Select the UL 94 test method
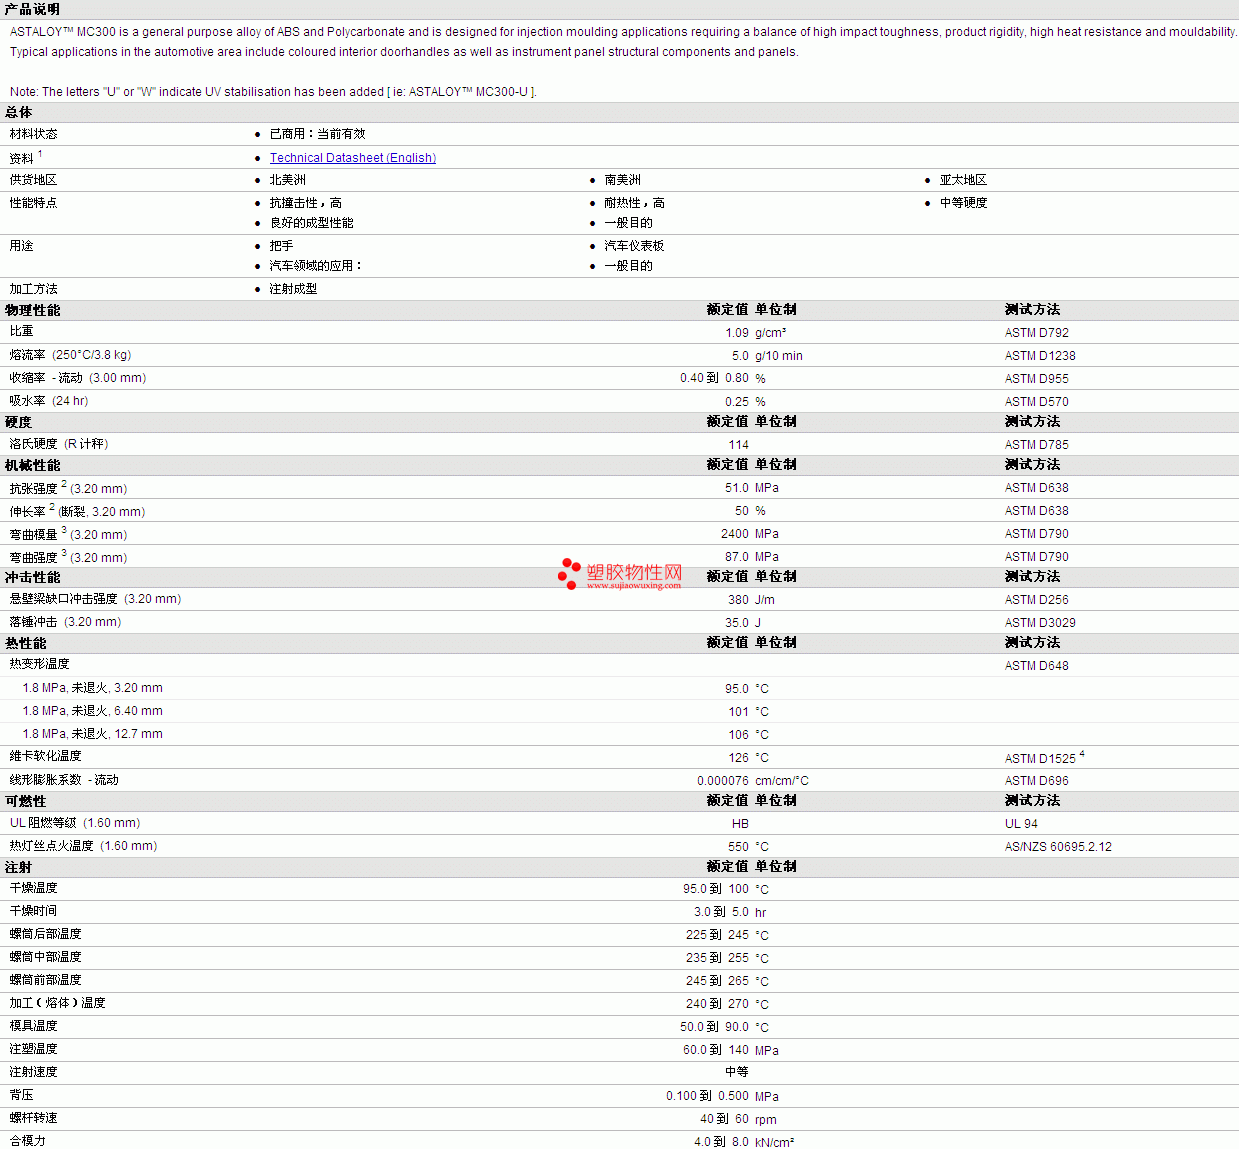 pyautogui.click(x=1021, y=824)
